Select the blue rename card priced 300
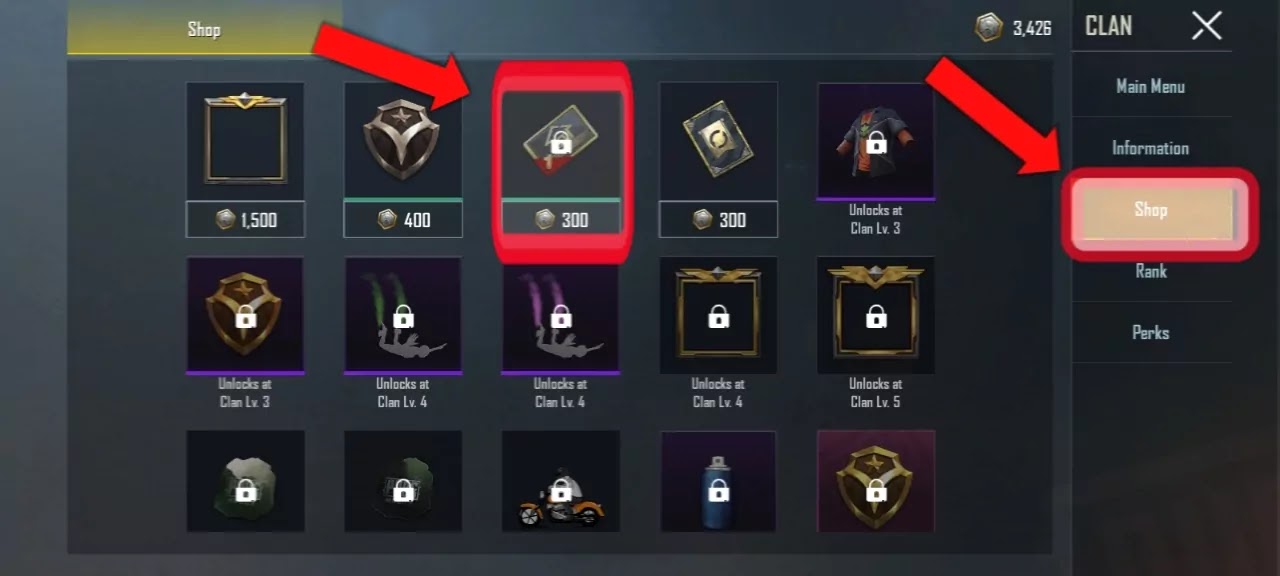The height and width of the screenshot is (576, 1280). click(x=718, y=160)
